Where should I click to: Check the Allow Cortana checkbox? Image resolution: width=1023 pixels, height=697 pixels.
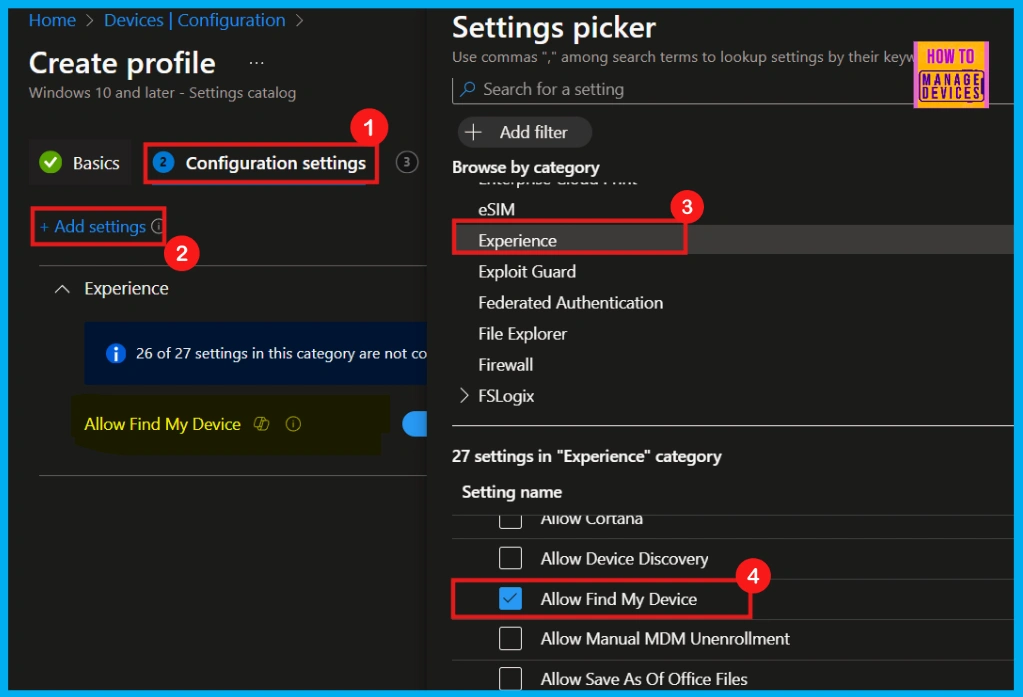click(x=510, y=520)
